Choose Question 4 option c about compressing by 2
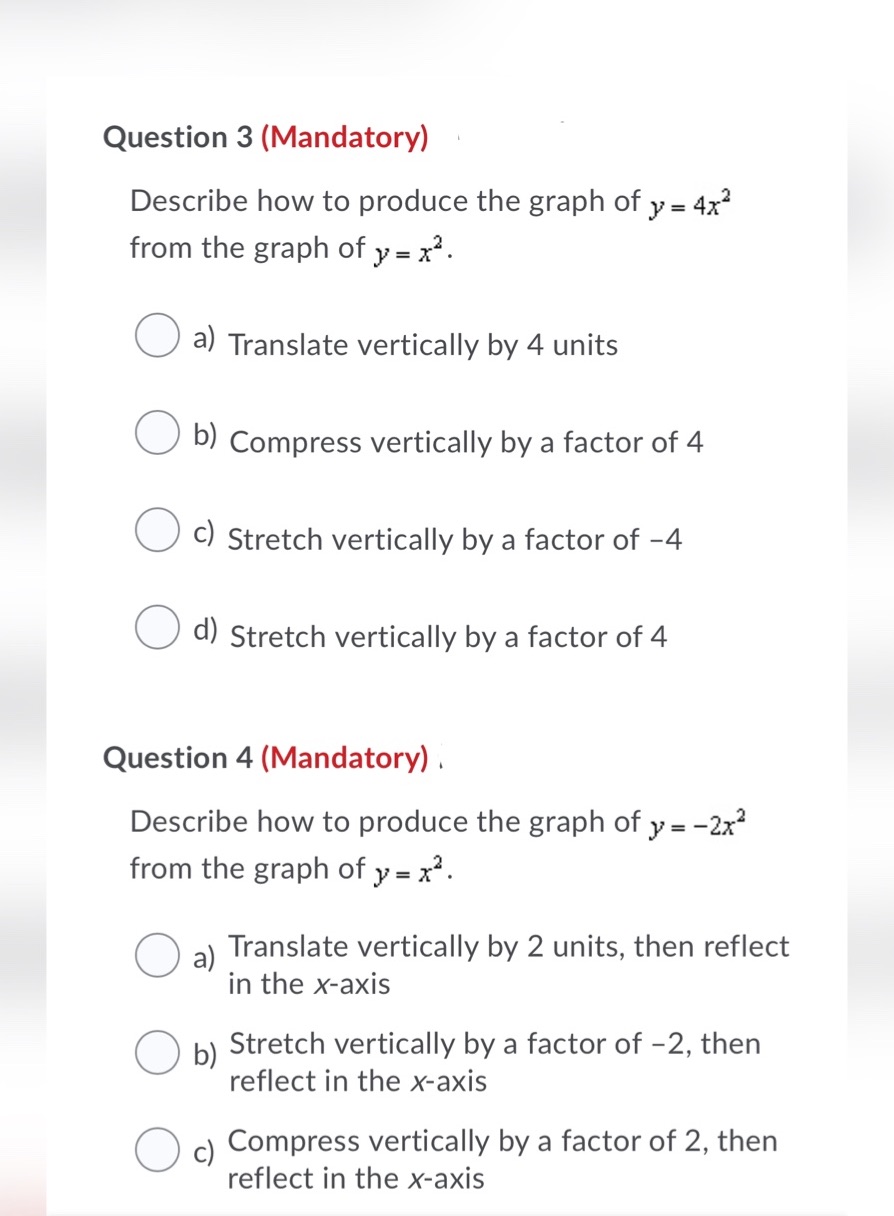The height and width of the screenshot is (1216, 894). [x=156, y=1151]
